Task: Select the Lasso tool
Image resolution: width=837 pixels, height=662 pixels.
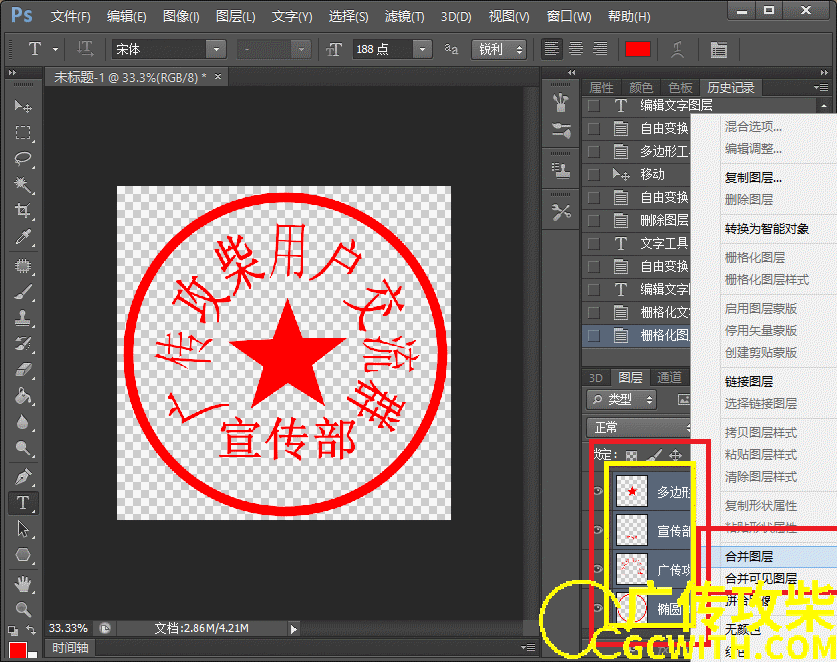Action: [23, 159]
